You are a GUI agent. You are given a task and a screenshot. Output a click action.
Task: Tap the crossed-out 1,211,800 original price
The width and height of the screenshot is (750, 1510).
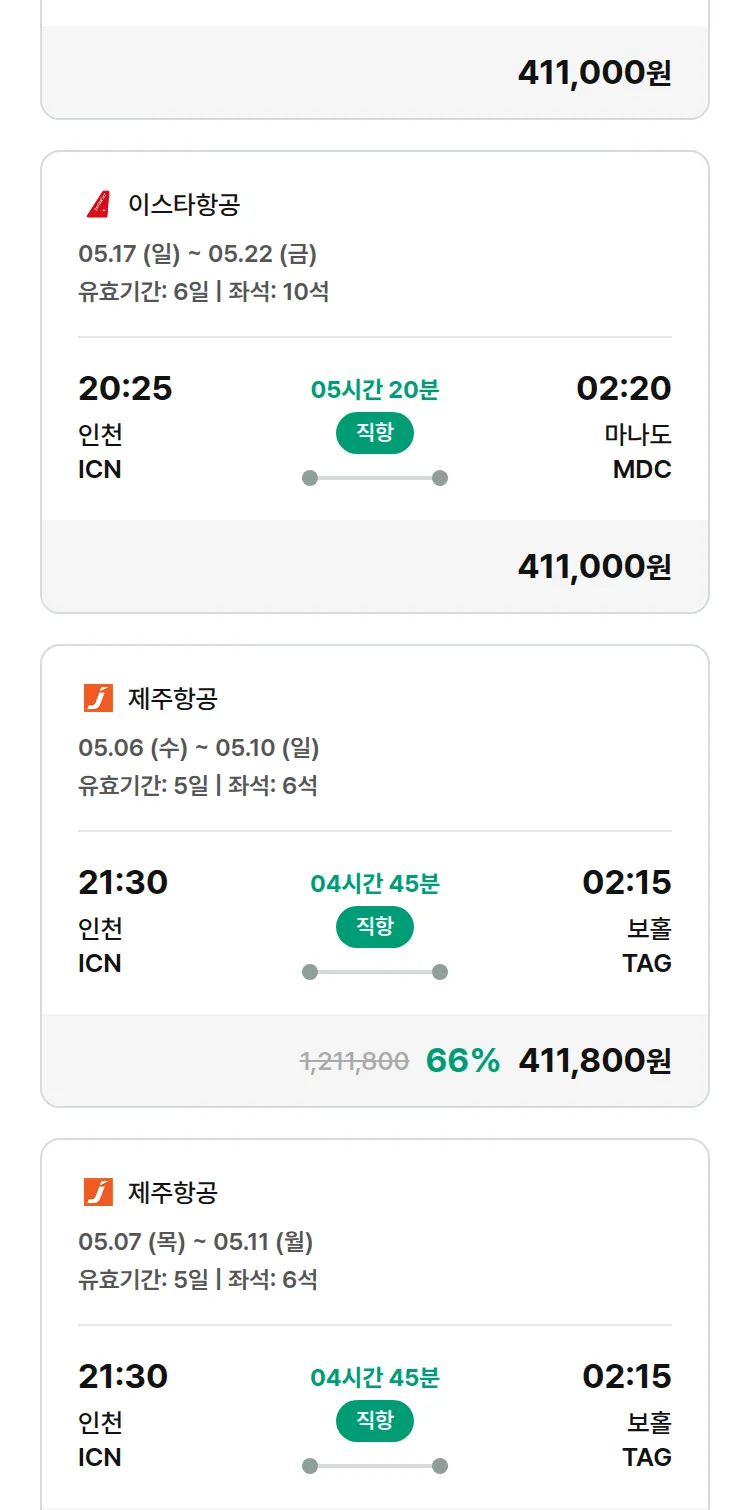[354, 1061]
